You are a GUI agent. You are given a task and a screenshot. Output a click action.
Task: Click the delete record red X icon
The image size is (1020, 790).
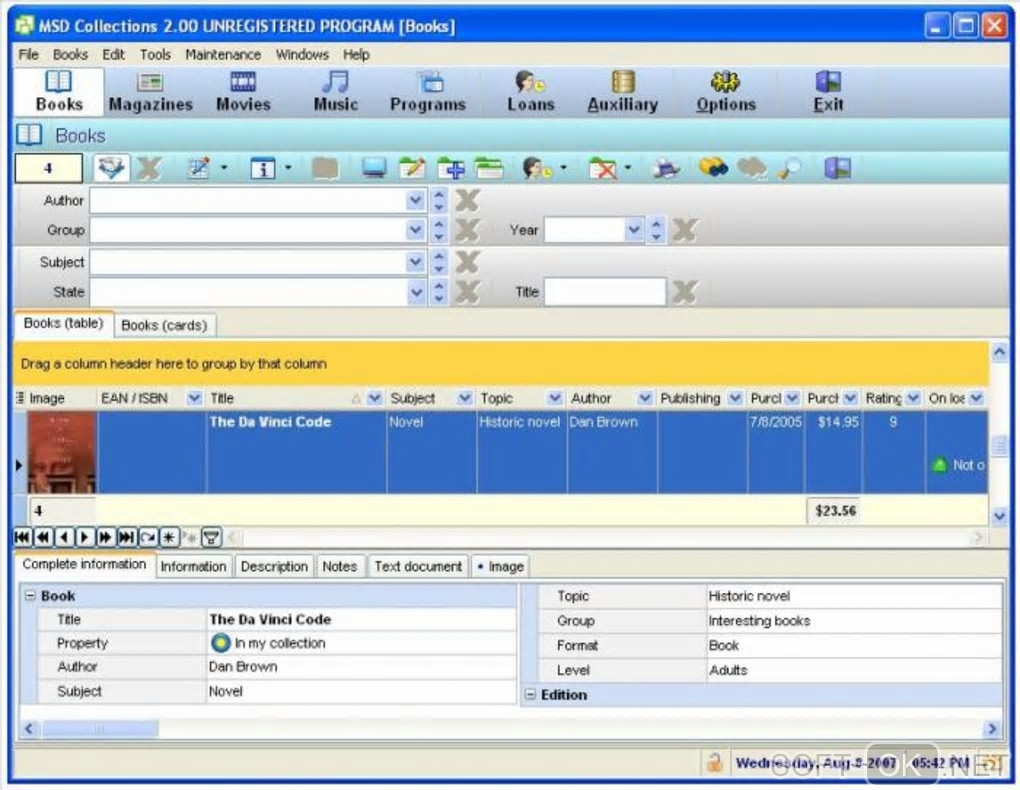[602, 169]
